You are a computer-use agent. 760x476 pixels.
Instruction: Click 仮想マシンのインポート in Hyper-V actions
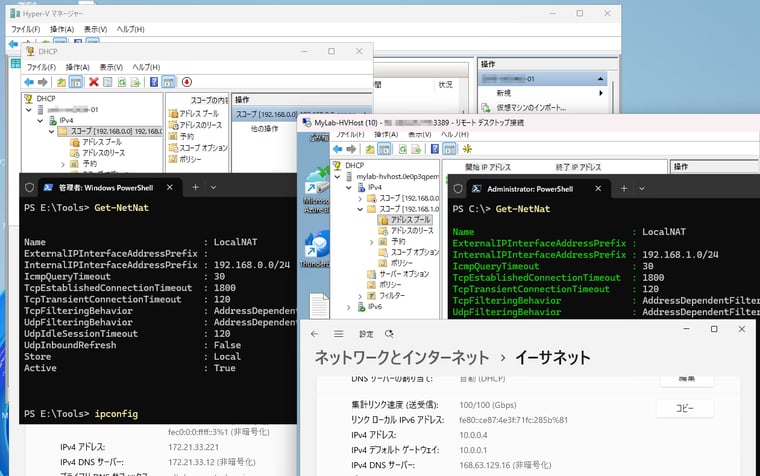[x=531, y=107]
